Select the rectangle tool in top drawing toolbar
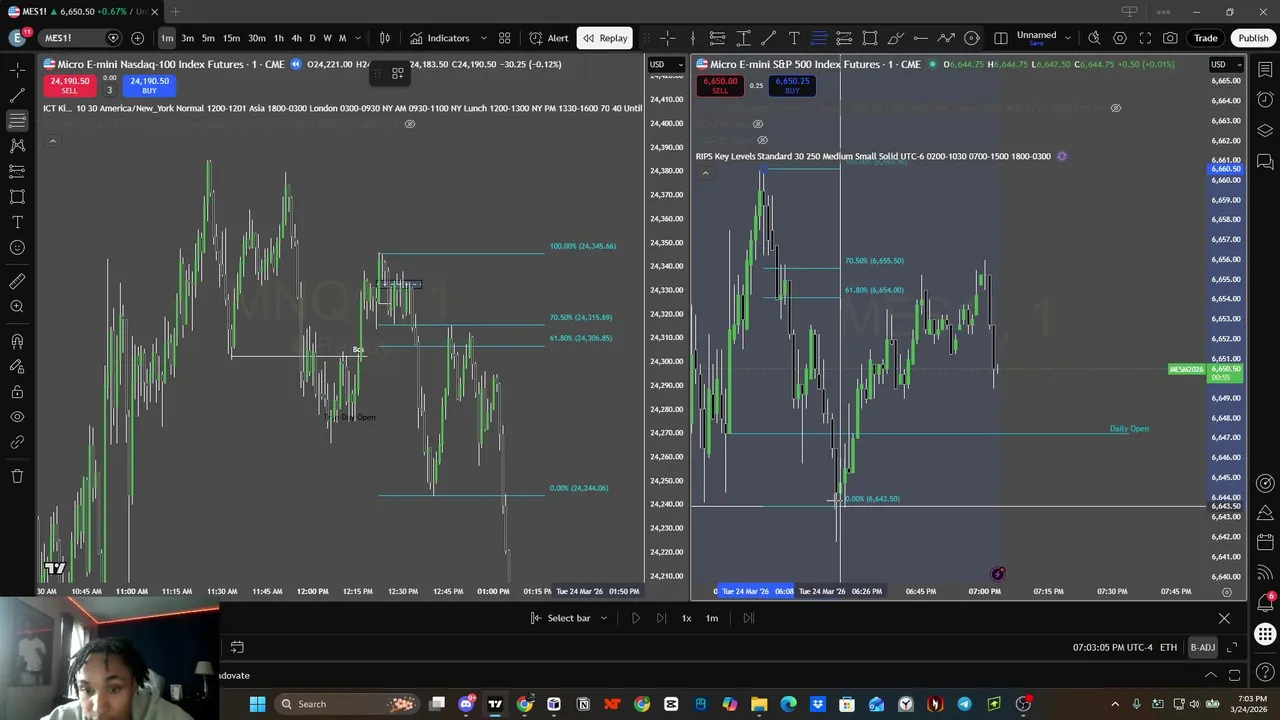 pyautogui.click(x=870, y=38)
